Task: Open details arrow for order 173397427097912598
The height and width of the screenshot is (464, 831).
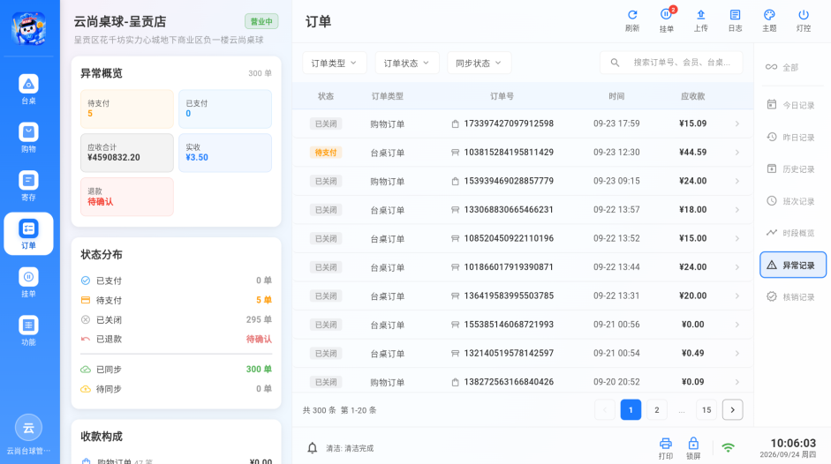Action: click(737, 123)
